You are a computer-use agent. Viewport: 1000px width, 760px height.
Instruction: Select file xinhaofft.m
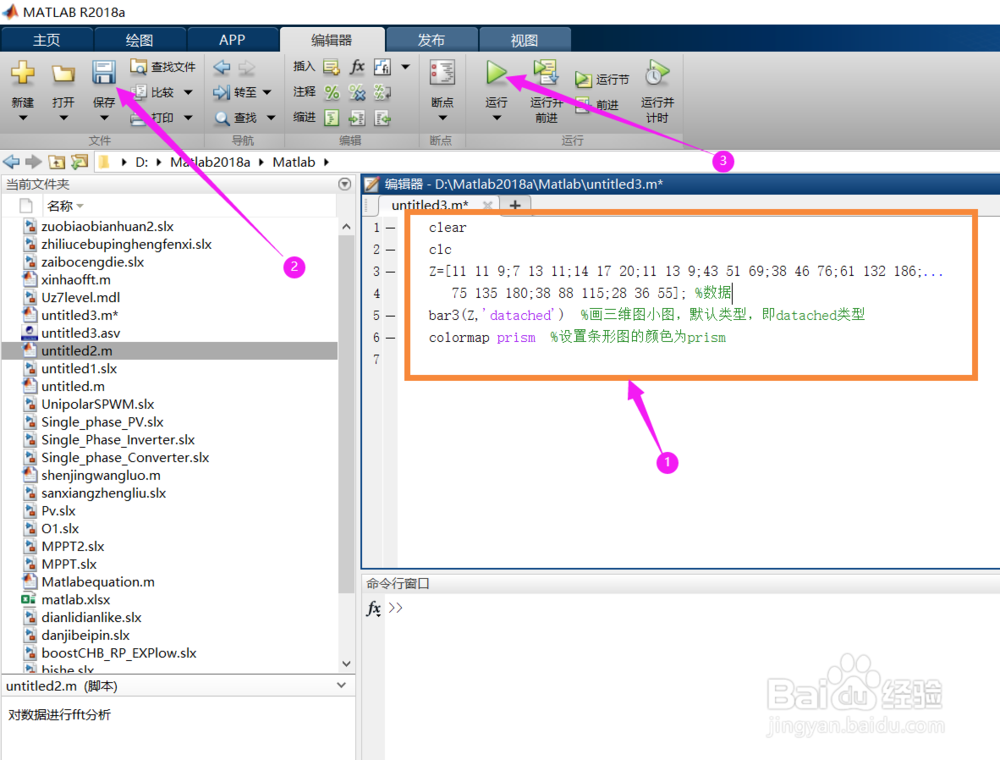pyautogui.click(x=76, y=279)
